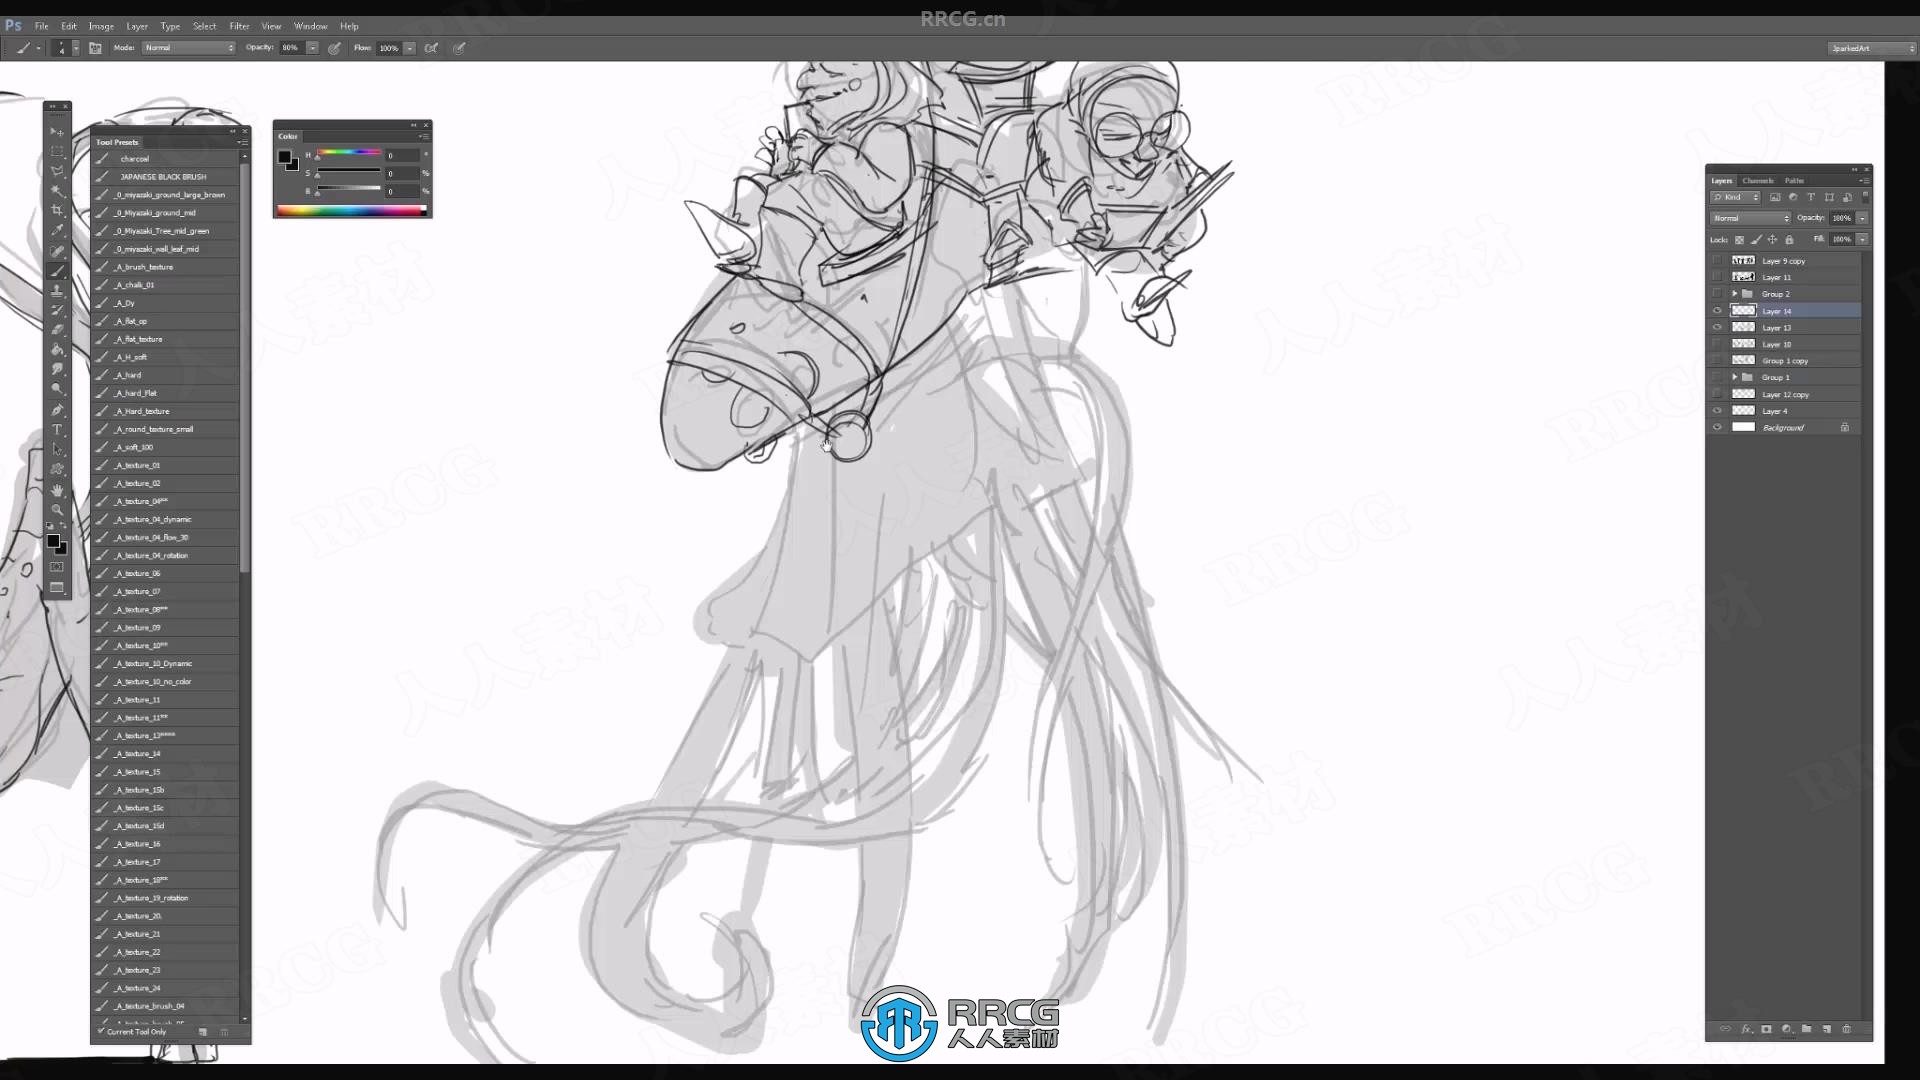This screenshot has height=1080, width=1920.
Task: Select the Crop tool
Action: [57, 211]
